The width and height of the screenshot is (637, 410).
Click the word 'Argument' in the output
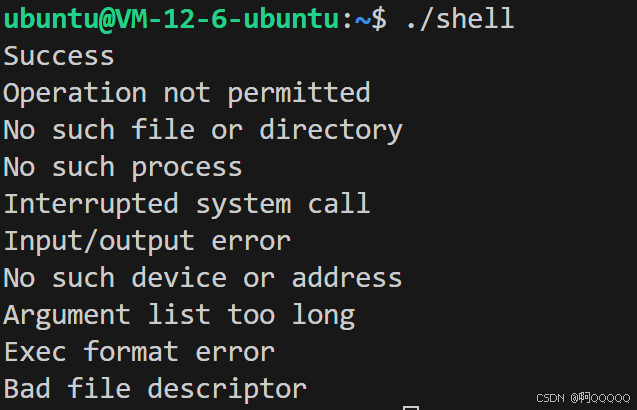pos(67,315)
